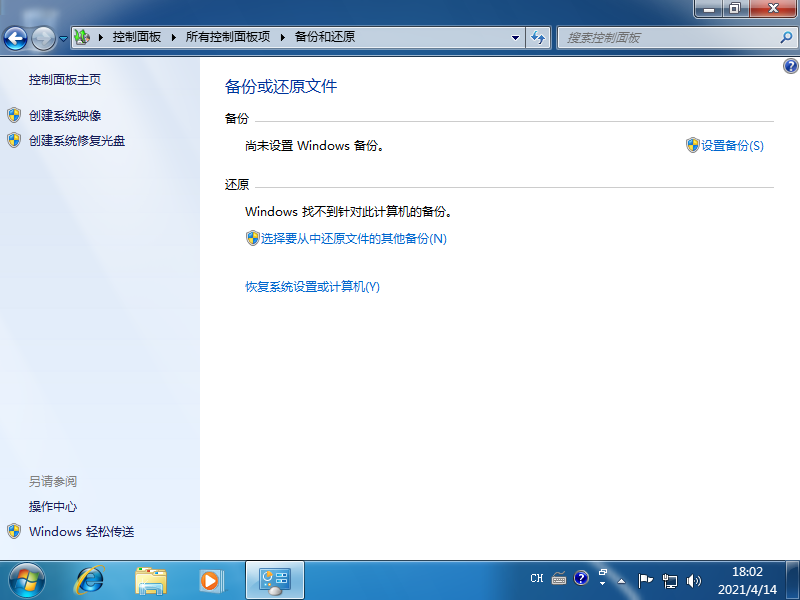Open help with the blue question icon
The image size is (800, 600).
pos(791,66)
